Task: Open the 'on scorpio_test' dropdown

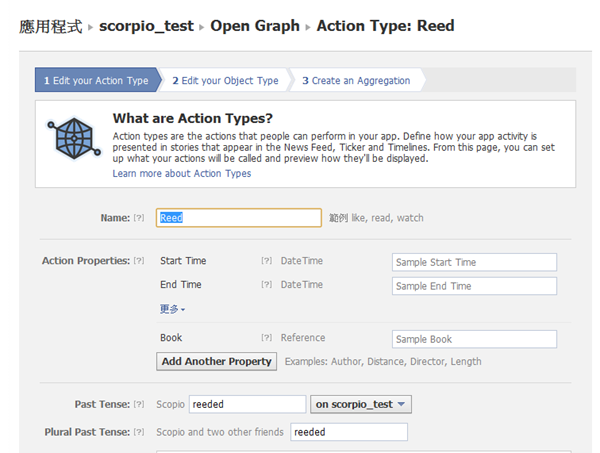Action: coord(361,404)
